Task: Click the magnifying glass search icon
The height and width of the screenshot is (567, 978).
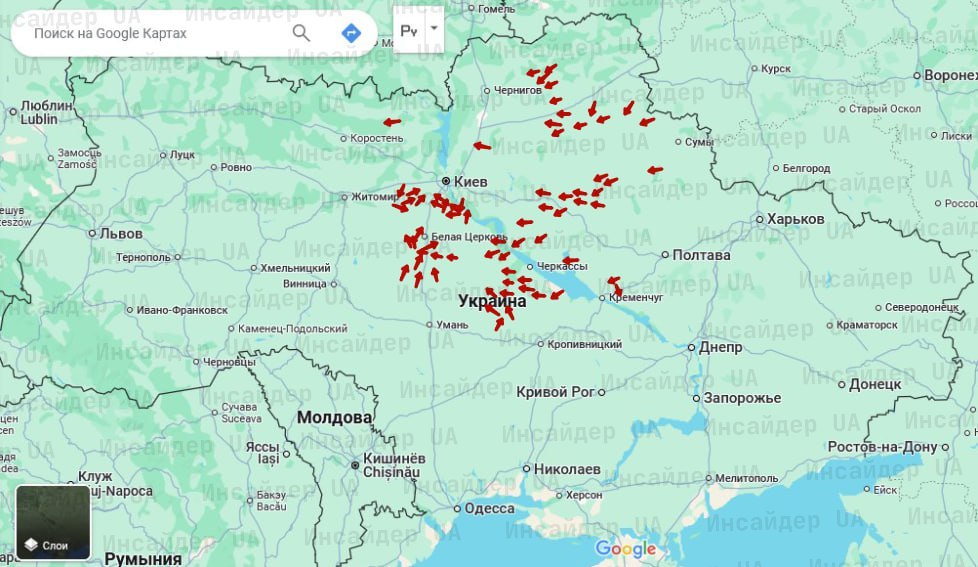Action: coord(301,33)
